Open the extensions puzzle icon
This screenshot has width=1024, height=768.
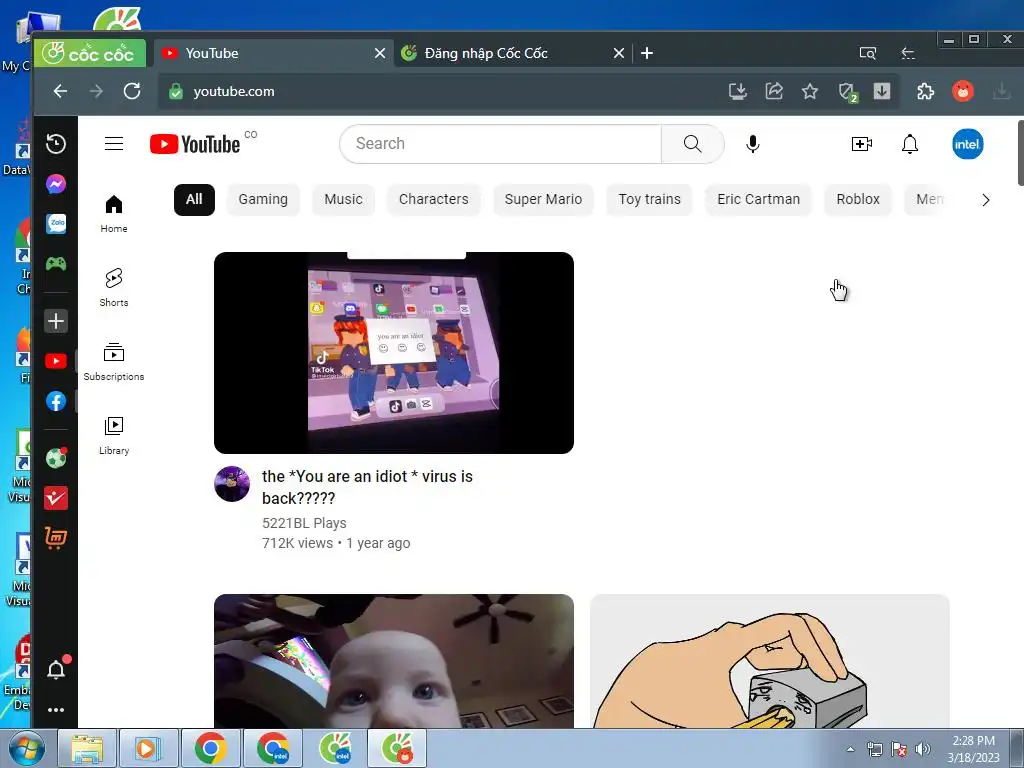[925, 91]
